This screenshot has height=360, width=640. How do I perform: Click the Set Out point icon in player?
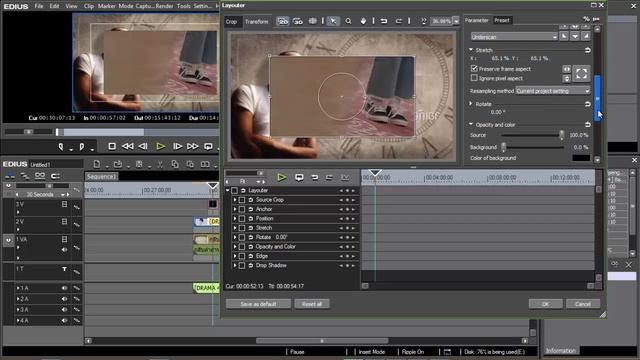coord(81,147)
